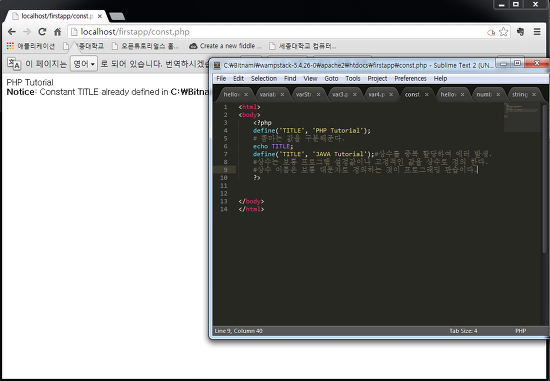550x381 pixels.
Task: Click the Line 9, Column 40 status text
Action: (239, 331)
